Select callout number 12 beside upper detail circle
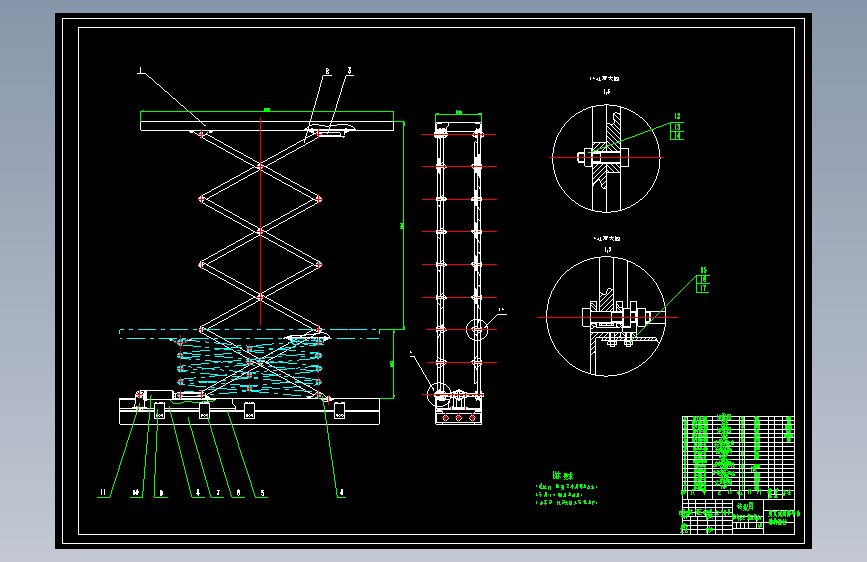 (677, 117)
